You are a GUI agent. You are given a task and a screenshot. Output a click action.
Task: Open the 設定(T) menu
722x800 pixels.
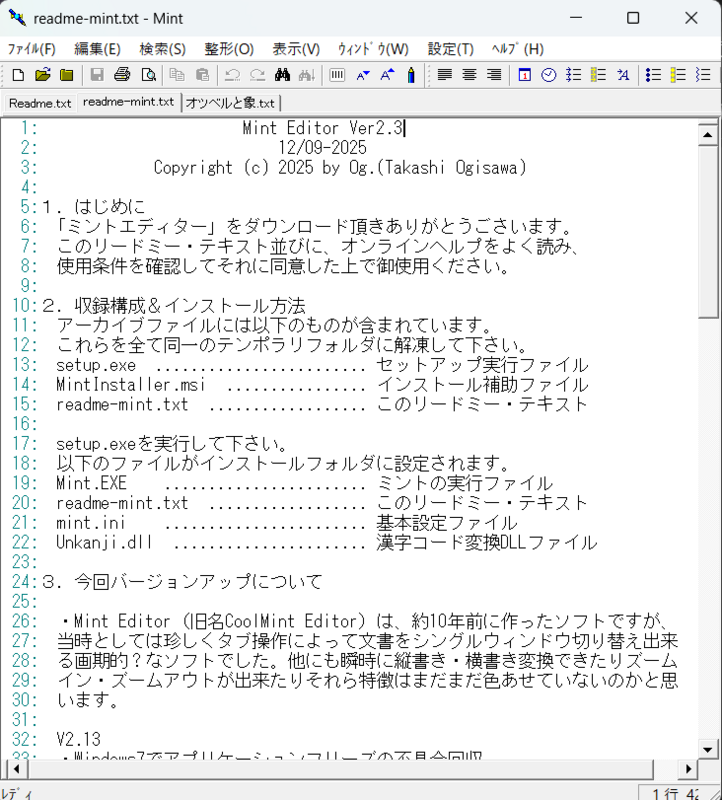click(x=450, y=49)
